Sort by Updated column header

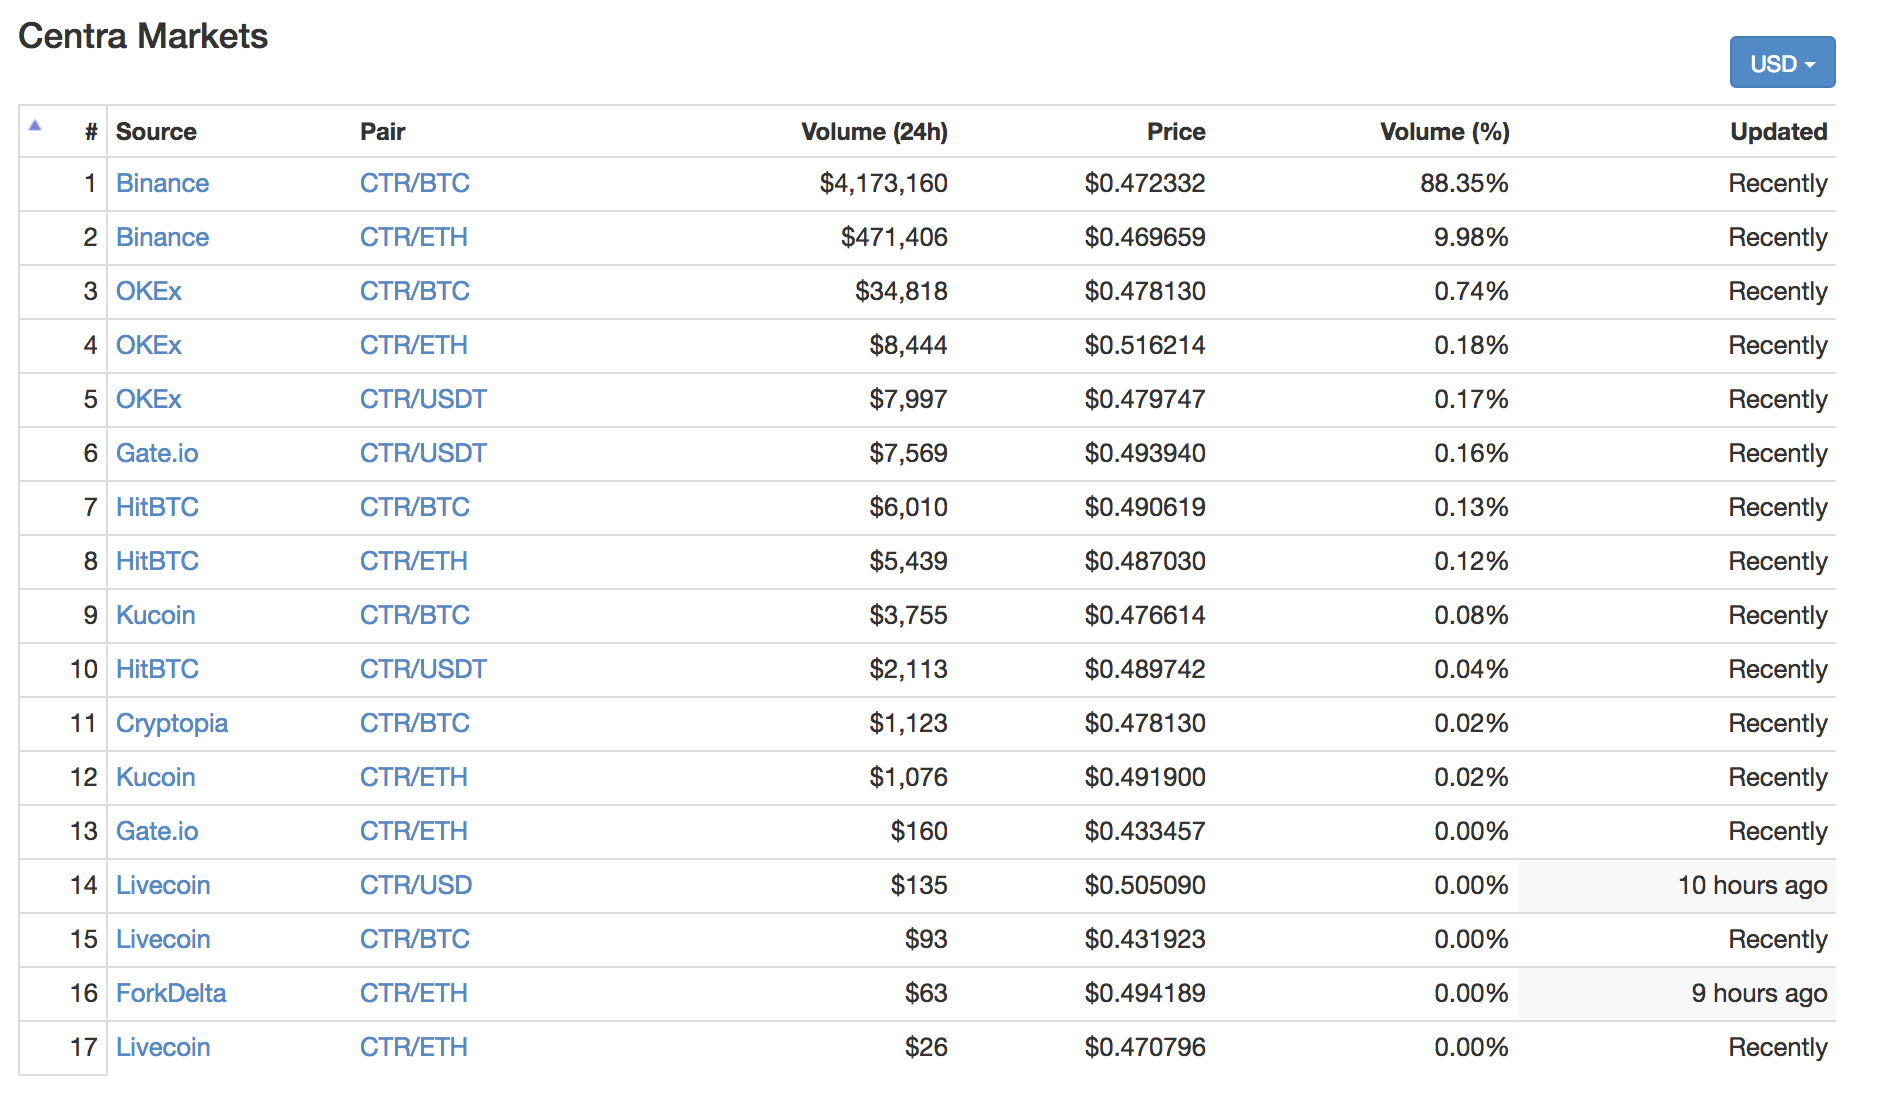1778,131
